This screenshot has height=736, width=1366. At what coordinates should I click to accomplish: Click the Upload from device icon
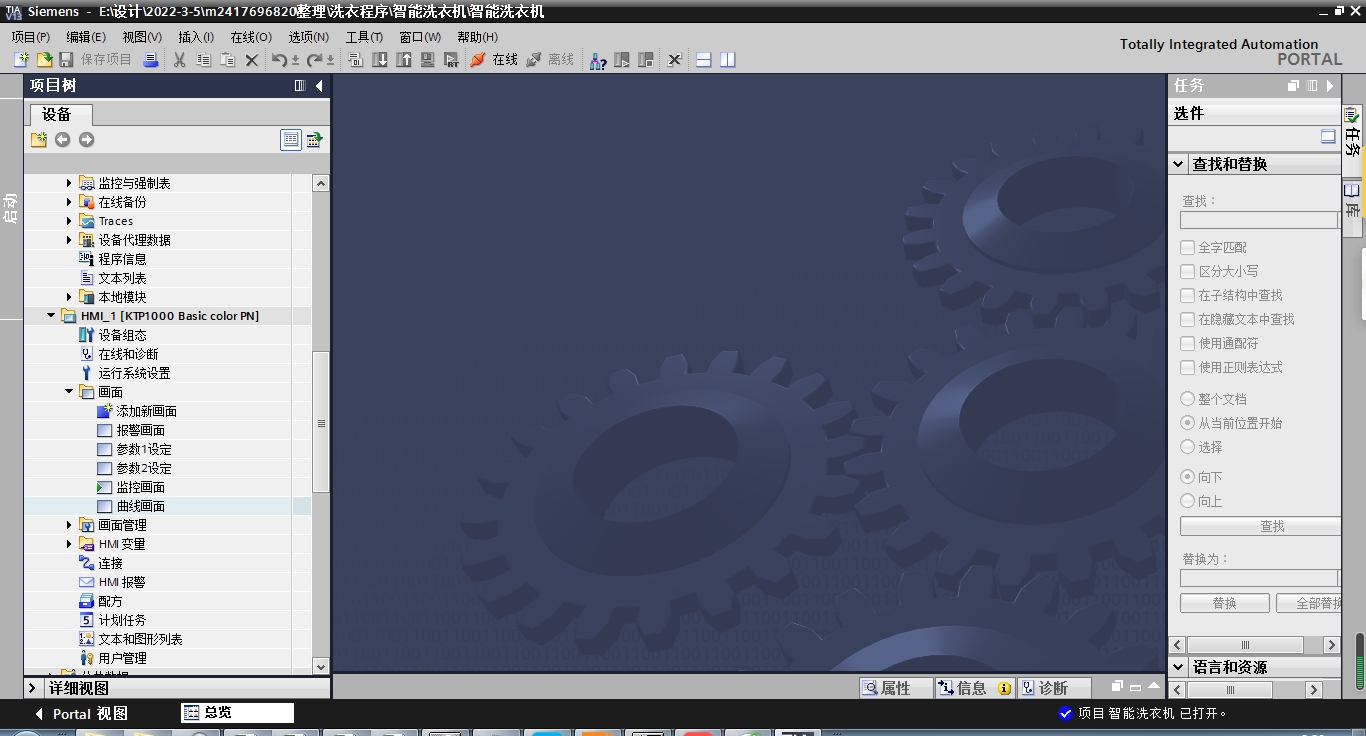[404, 60]
